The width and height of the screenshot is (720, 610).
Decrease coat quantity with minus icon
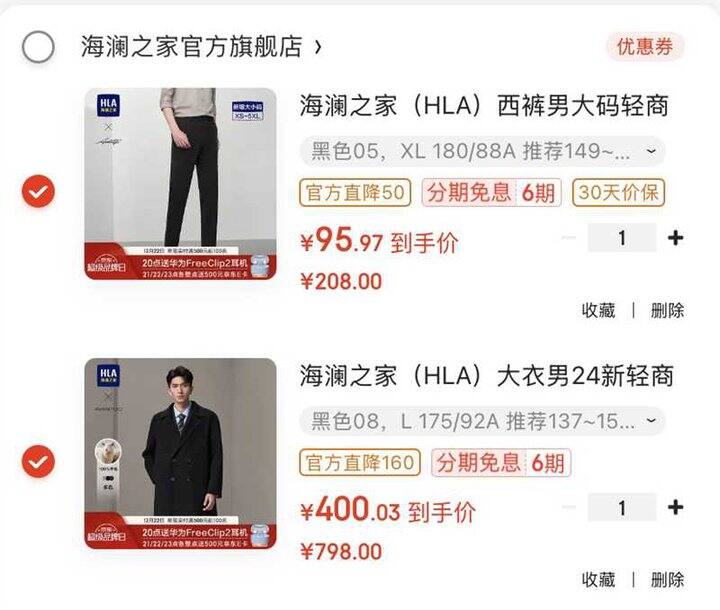(x=568, y=508)
